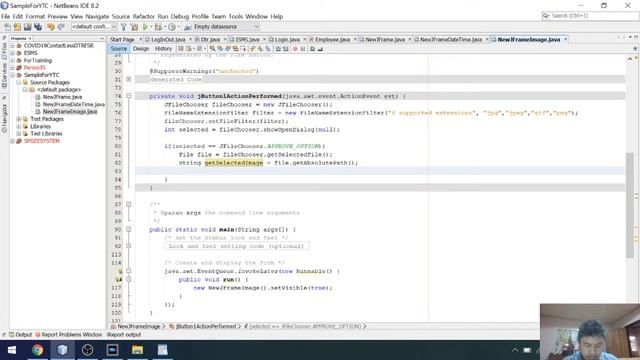Click the search magnifier icon in the search box
This screenshot has width=640, height=360.
coord(546,16)
